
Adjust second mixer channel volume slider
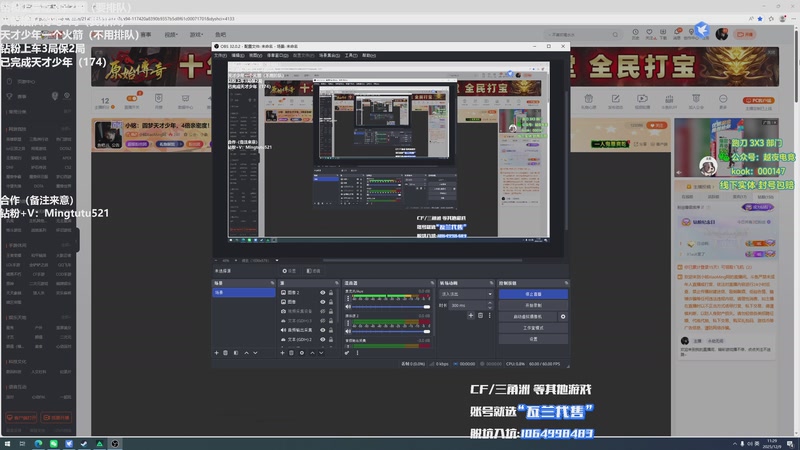pos(391,331)
